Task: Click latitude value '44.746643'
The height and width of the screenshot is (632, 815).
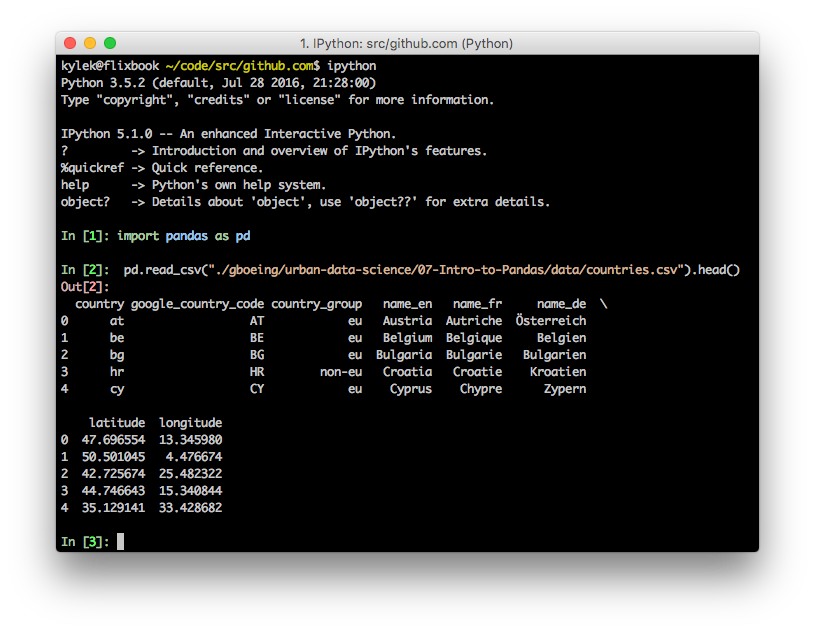Action: coord(113,491)
